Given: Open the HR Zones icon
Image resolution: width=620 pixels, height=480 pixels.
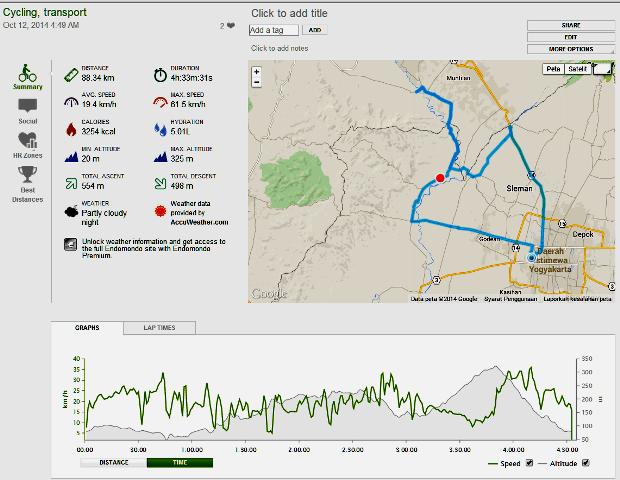Looking at the screenshot, I should coord(27,140).
